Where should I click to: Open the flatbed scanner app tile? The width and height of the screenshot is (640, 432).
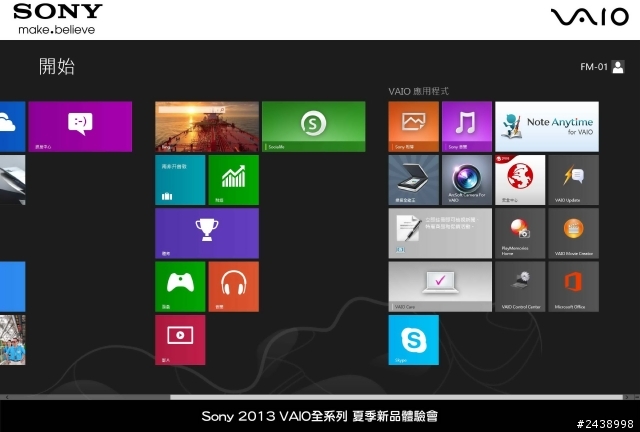413,180
